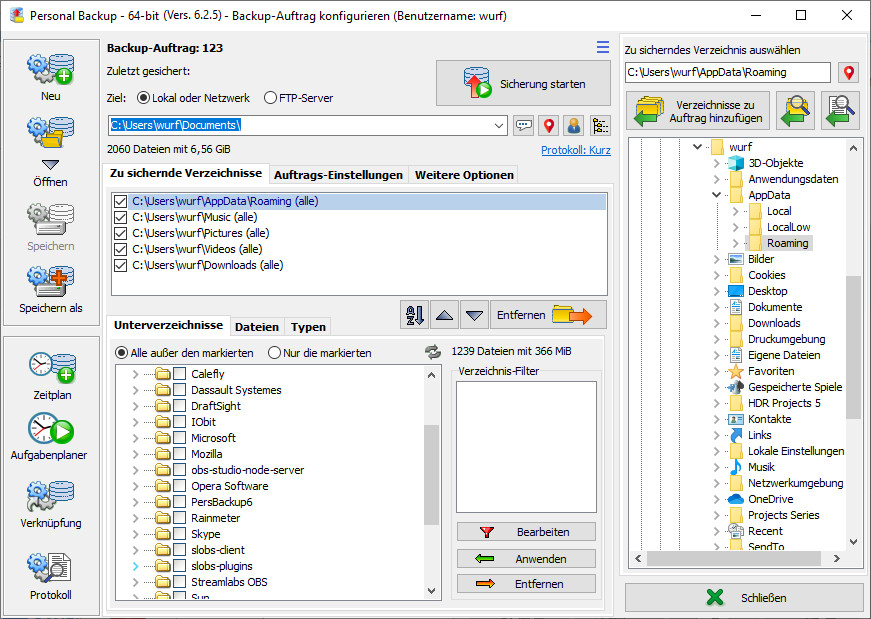Click the hamburger menu icon
The height and width of the screenshot is (619, 871).
(x=602, y=48)
